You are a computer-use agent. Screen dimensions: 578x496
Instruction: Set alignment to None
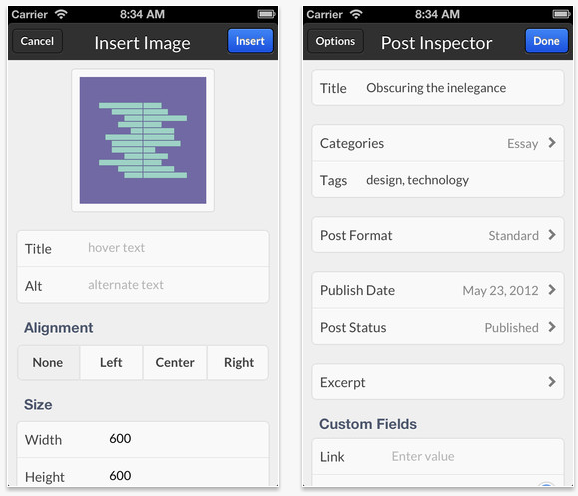pyautogui.click(x=48, y=363)
